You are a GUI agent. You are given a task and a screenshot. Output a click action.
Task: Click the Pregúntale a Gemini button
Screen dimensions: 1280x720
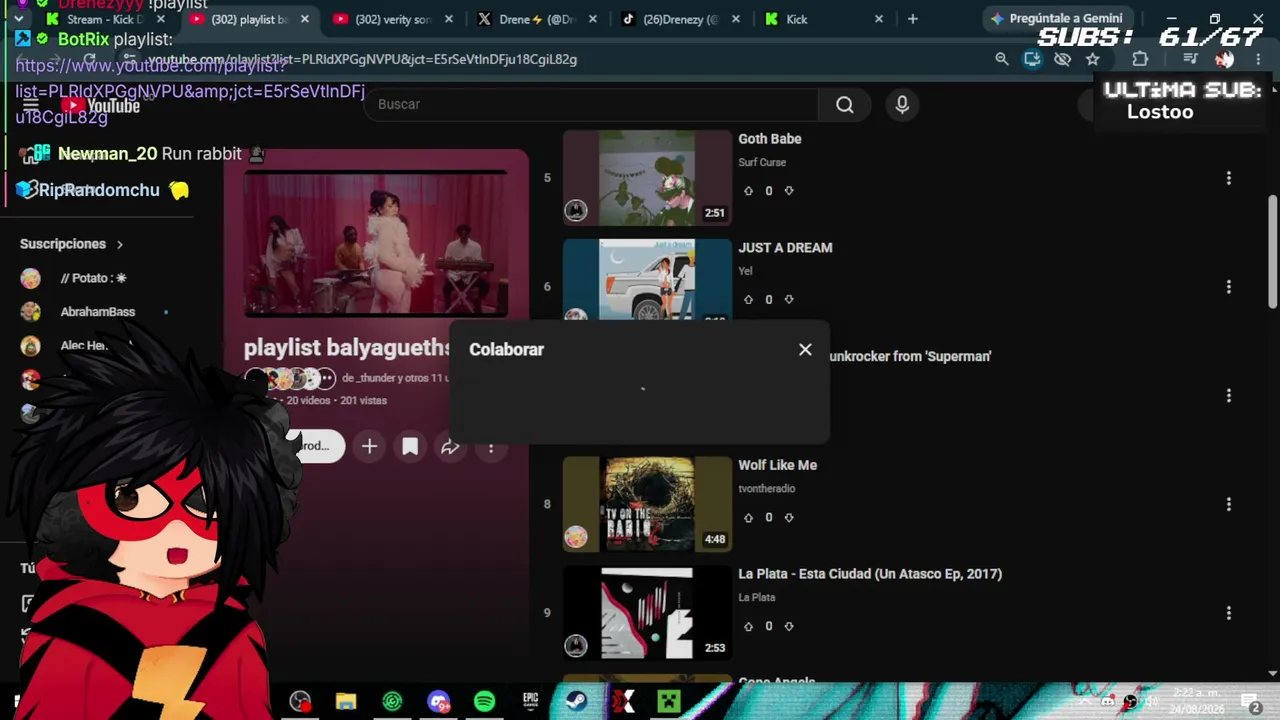[1056, 19]
